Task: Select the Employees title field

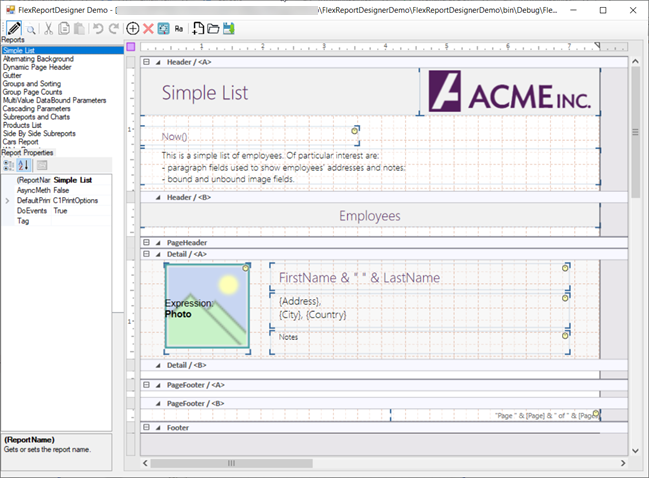Action: [370, 216]
